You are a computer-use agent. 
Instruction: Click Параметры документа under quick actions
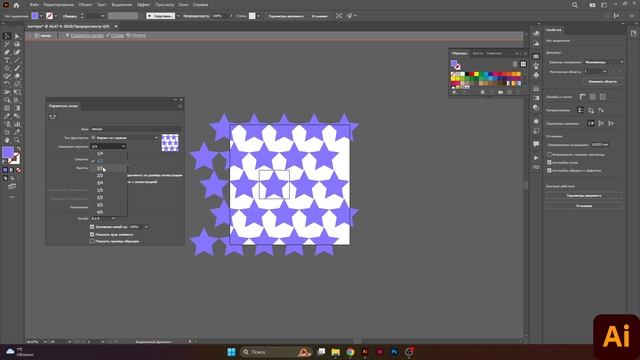584,196
